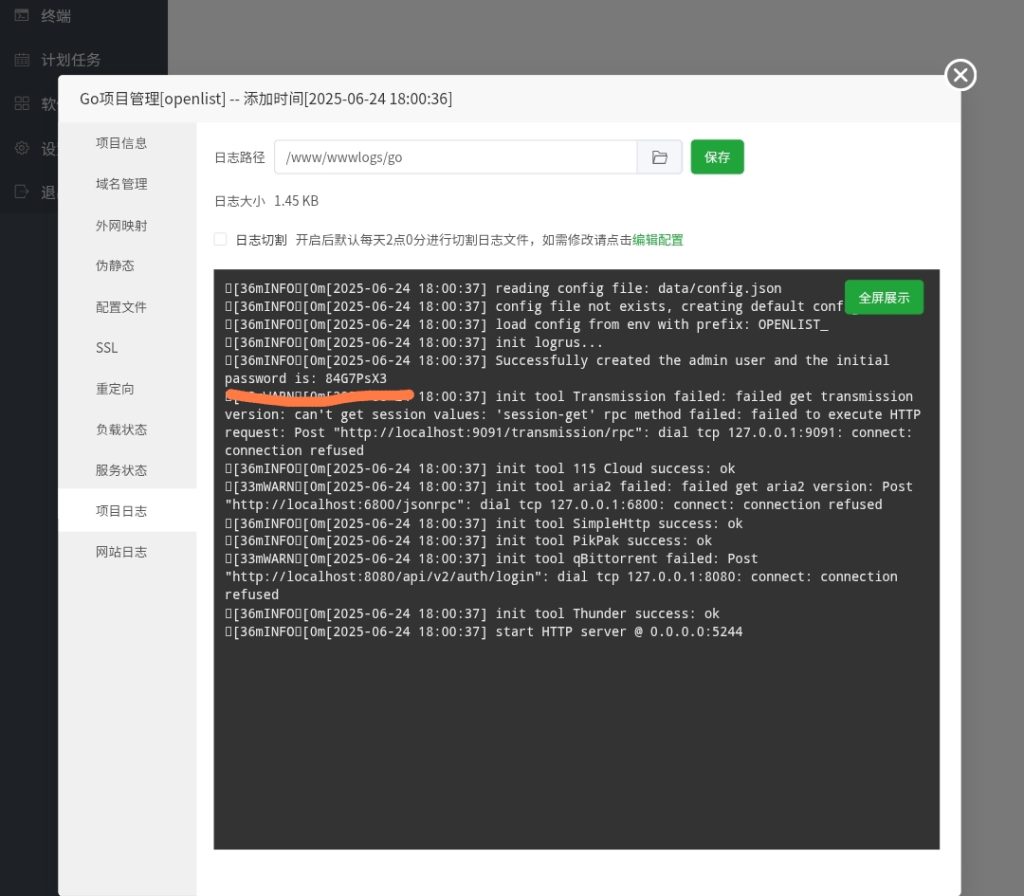Open the folder picker next to 日志路径
Viewport: 1024px width, 896px height.
(659, 157)
